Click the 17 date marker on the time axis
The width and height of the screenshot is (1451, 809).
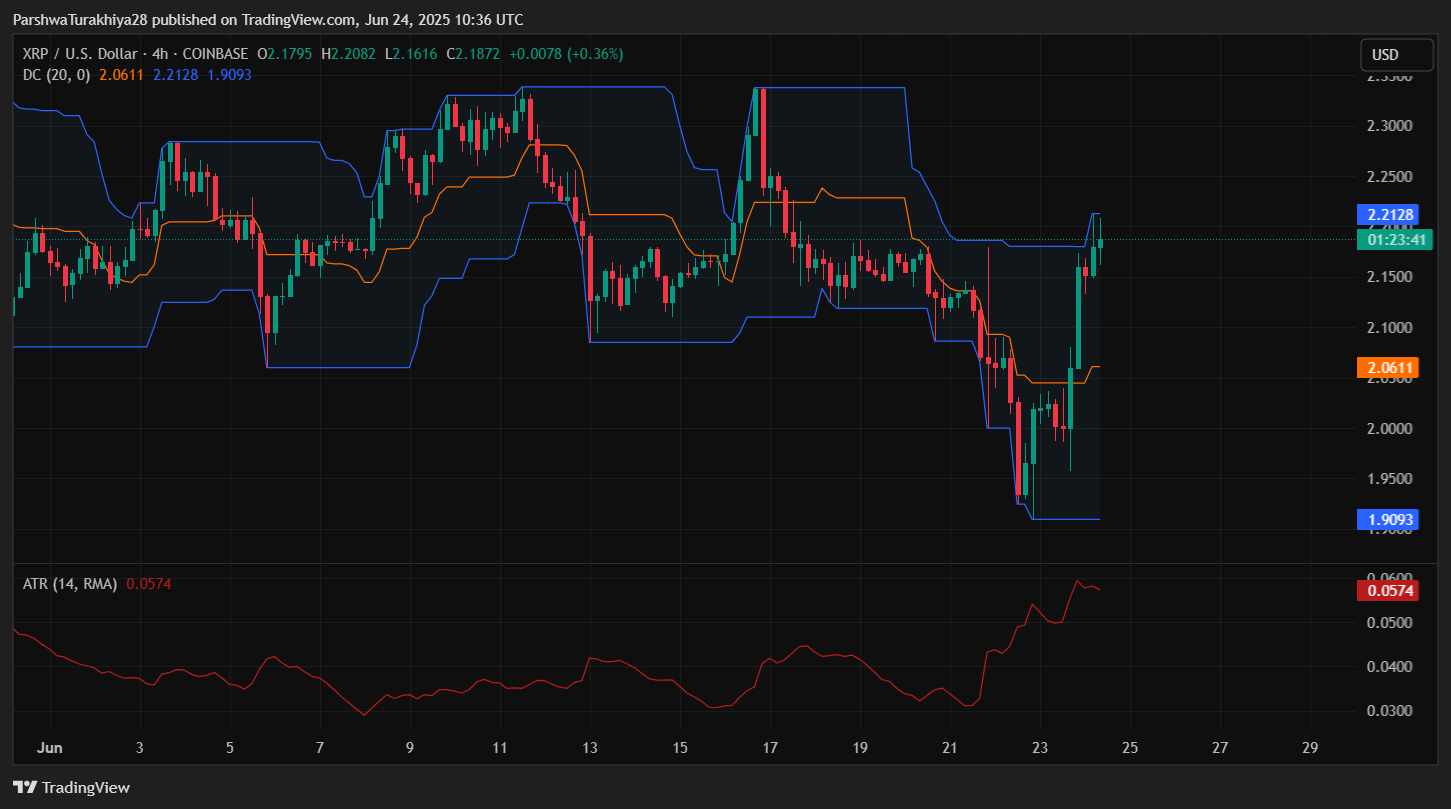770,747
